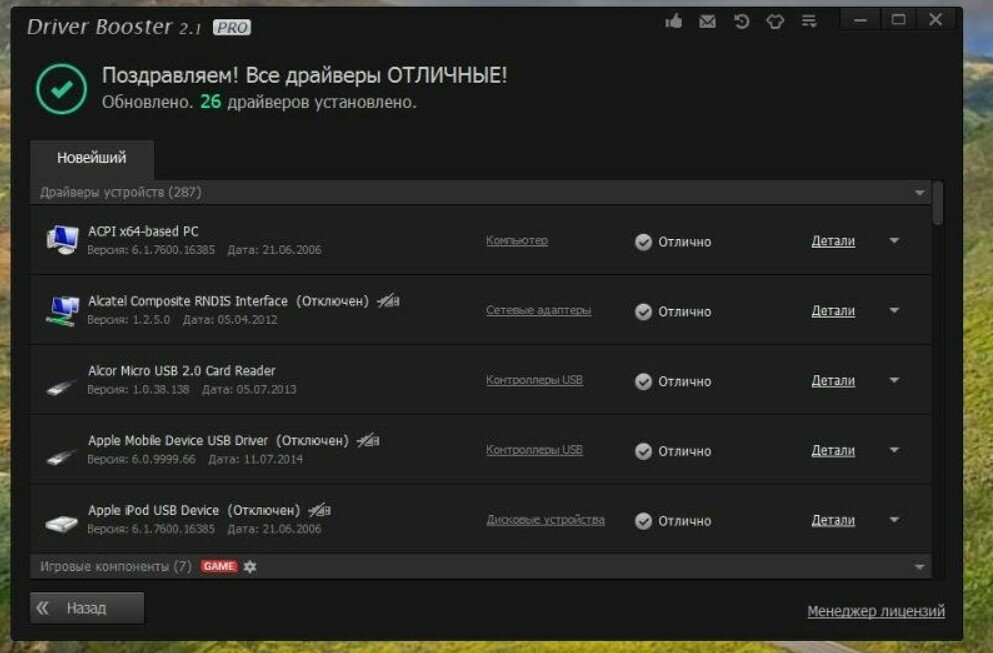Click status checkmark for Alcor Micro USB
Viewport: 993px width, 653px height.
[643, 381]
